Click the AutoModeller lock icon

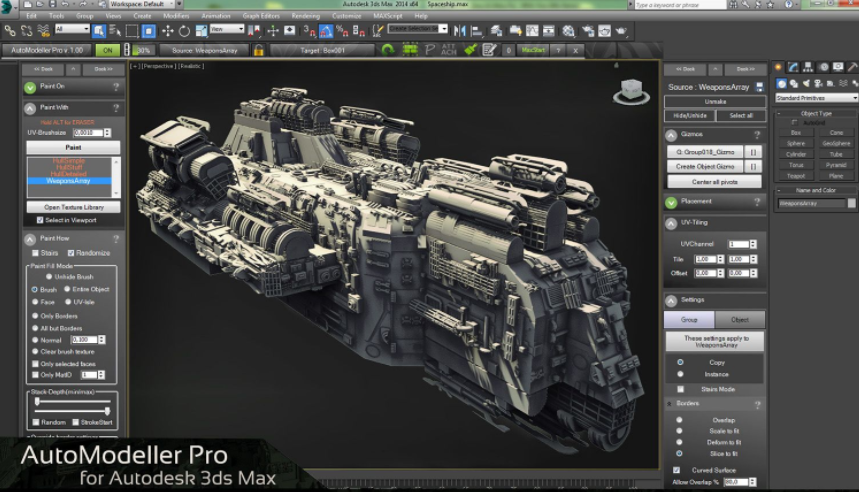259,50
